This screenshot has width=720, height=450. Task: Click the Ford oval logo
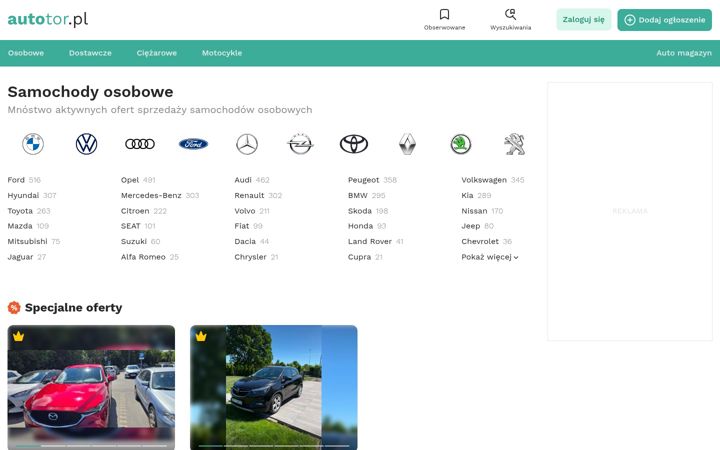pyautogui.click(x=193, y=144)
